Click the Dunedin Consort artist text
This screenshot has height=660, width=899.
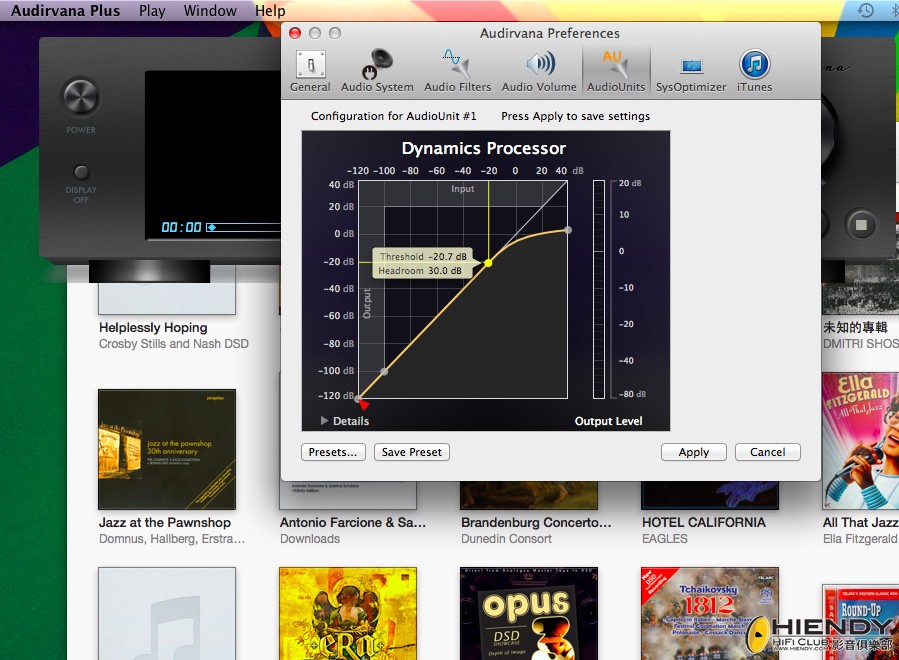coord(506,538)
